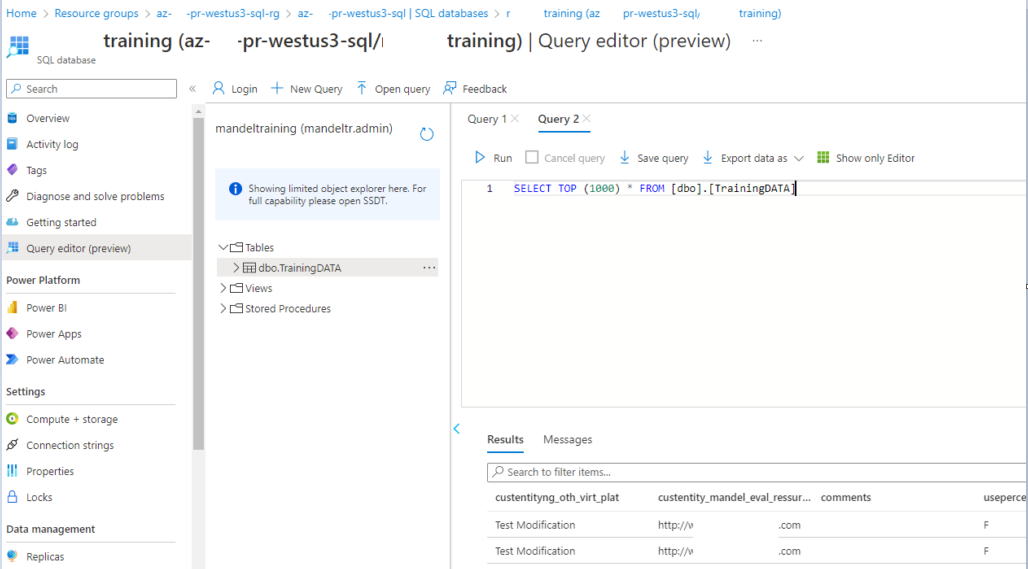1028x569 pixels.
Task: Expand the dbo.TrainingDATA table node
Action: pyautogui.click(x=236, y=267)
